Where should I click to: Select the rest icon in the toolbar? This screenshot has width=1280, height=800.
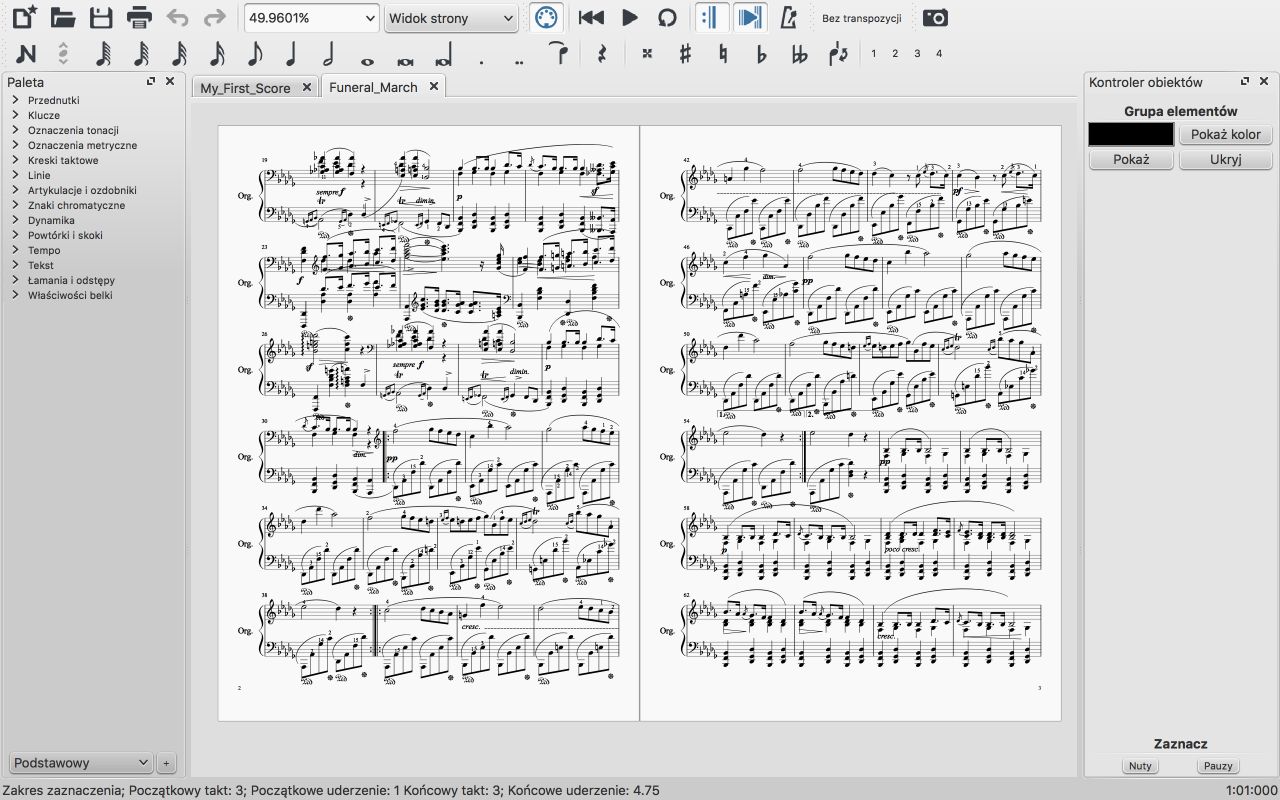click(602, 54)
